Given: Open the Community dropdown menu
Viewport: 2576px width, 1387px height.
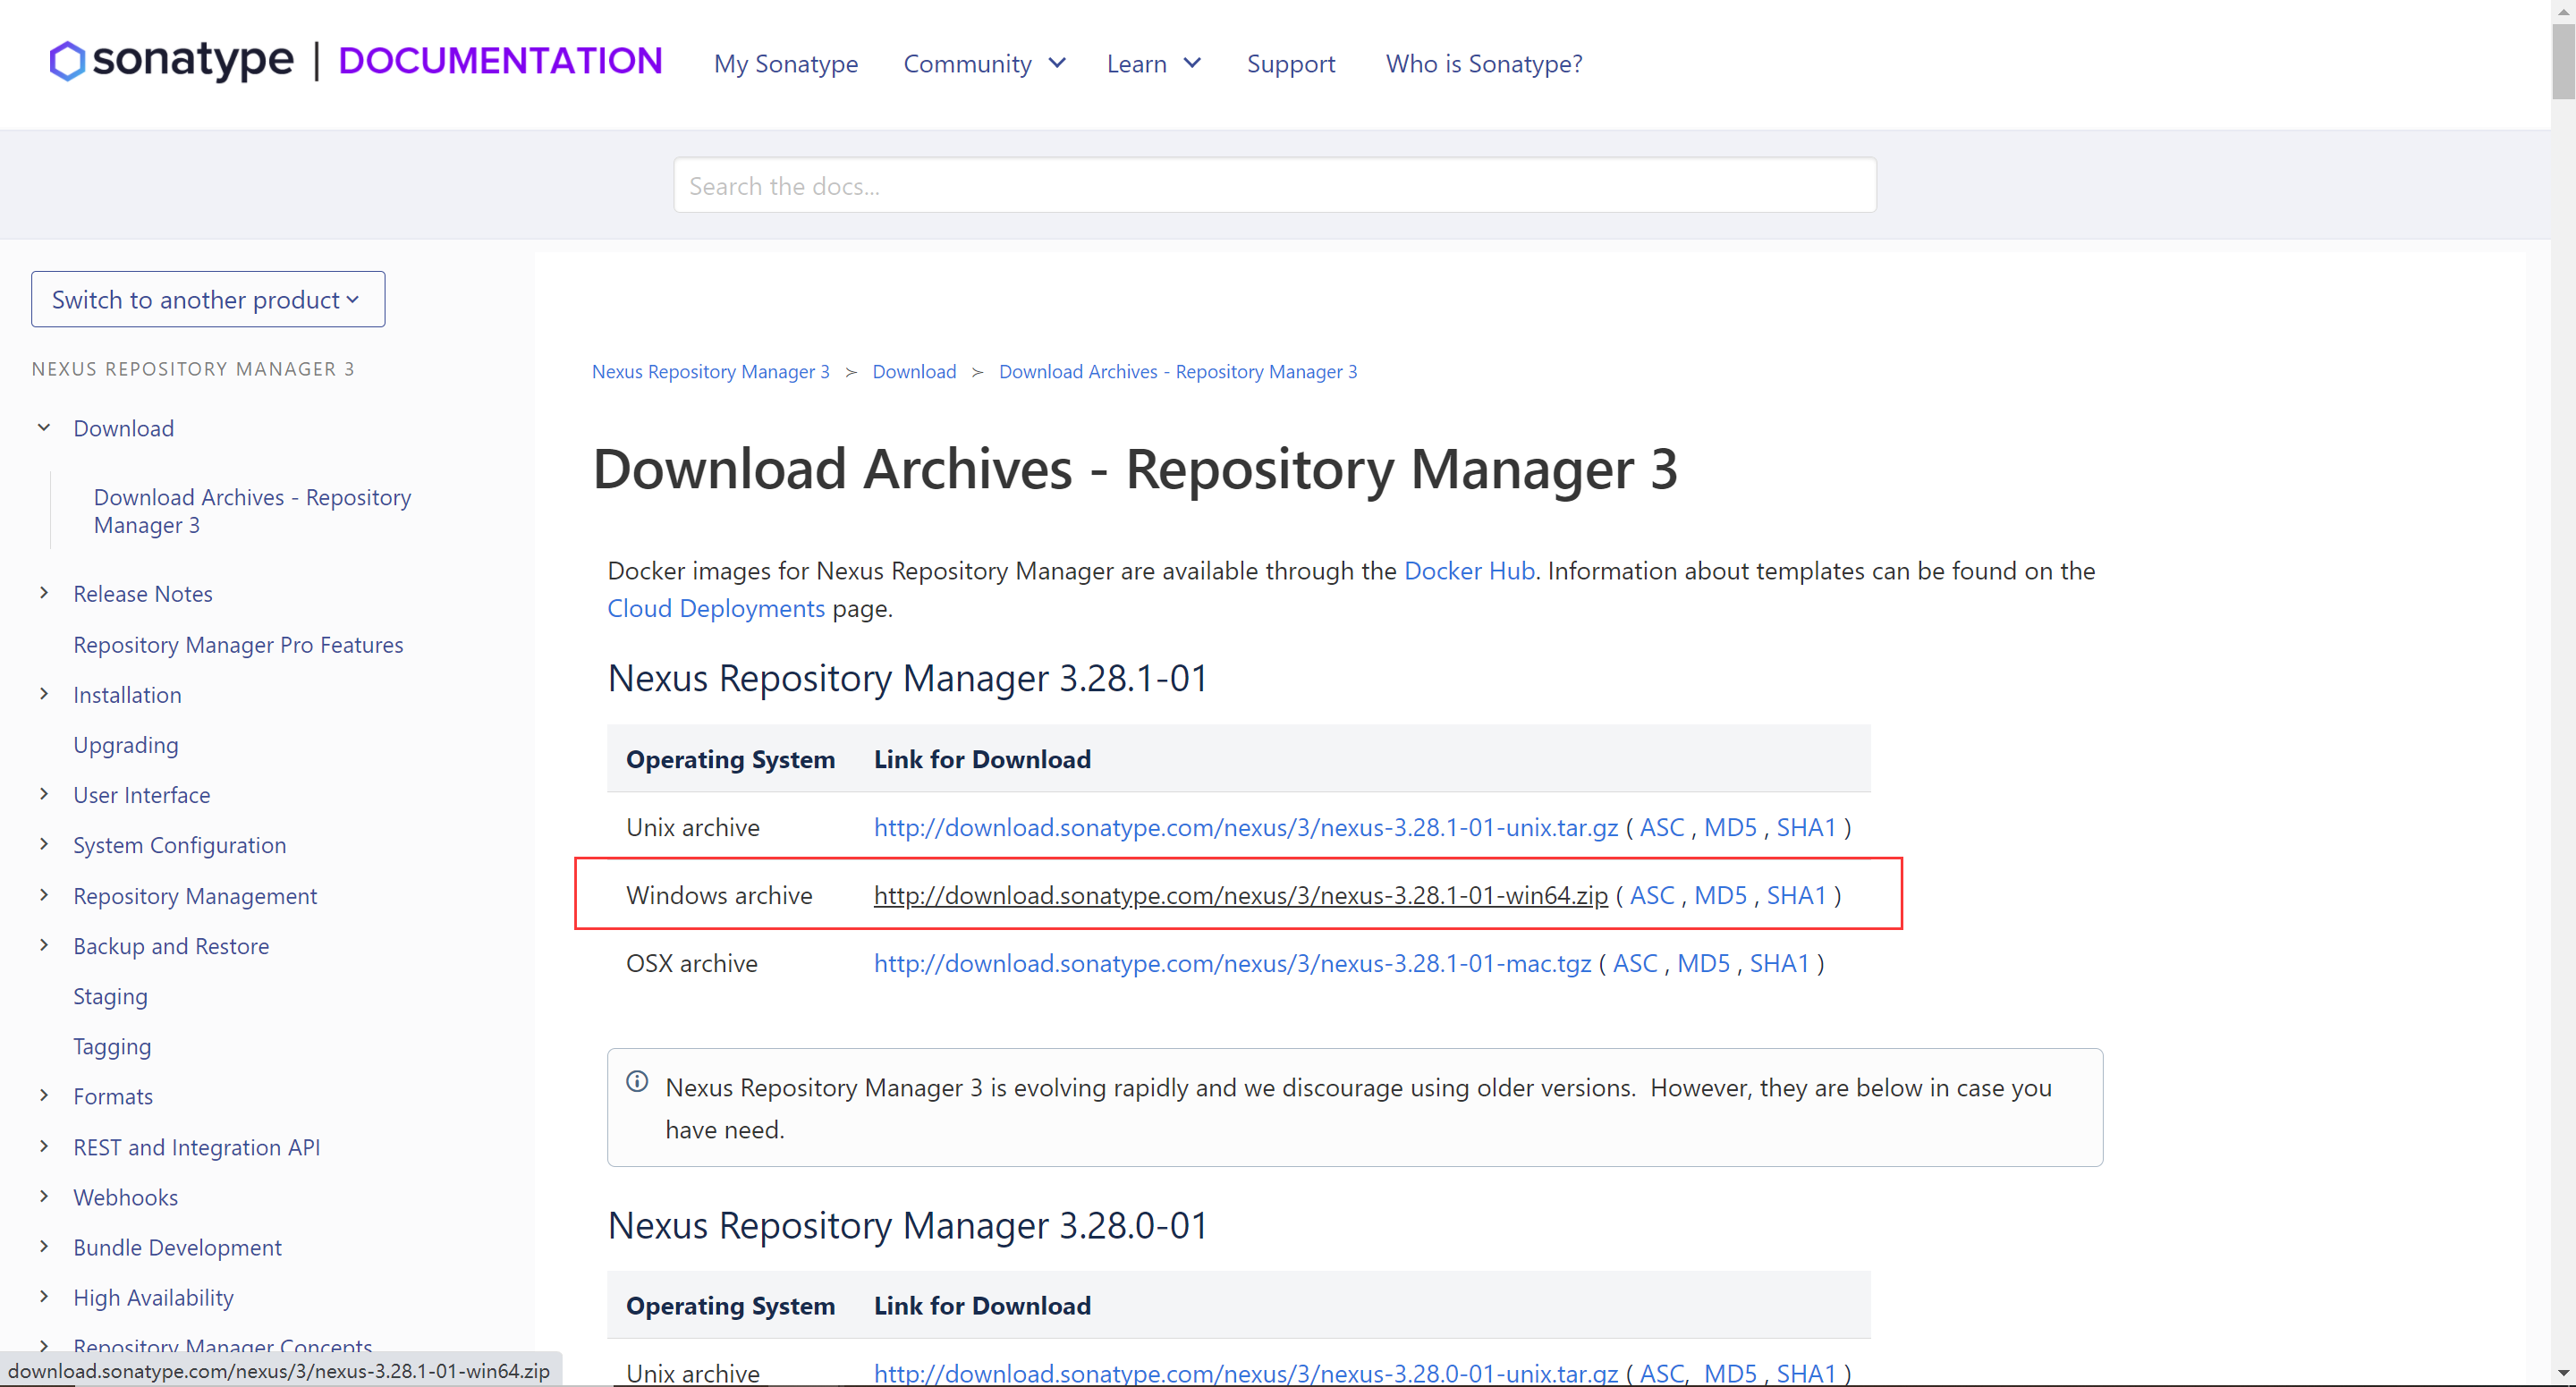Looking at the screenshot, I should pos(984,64).
